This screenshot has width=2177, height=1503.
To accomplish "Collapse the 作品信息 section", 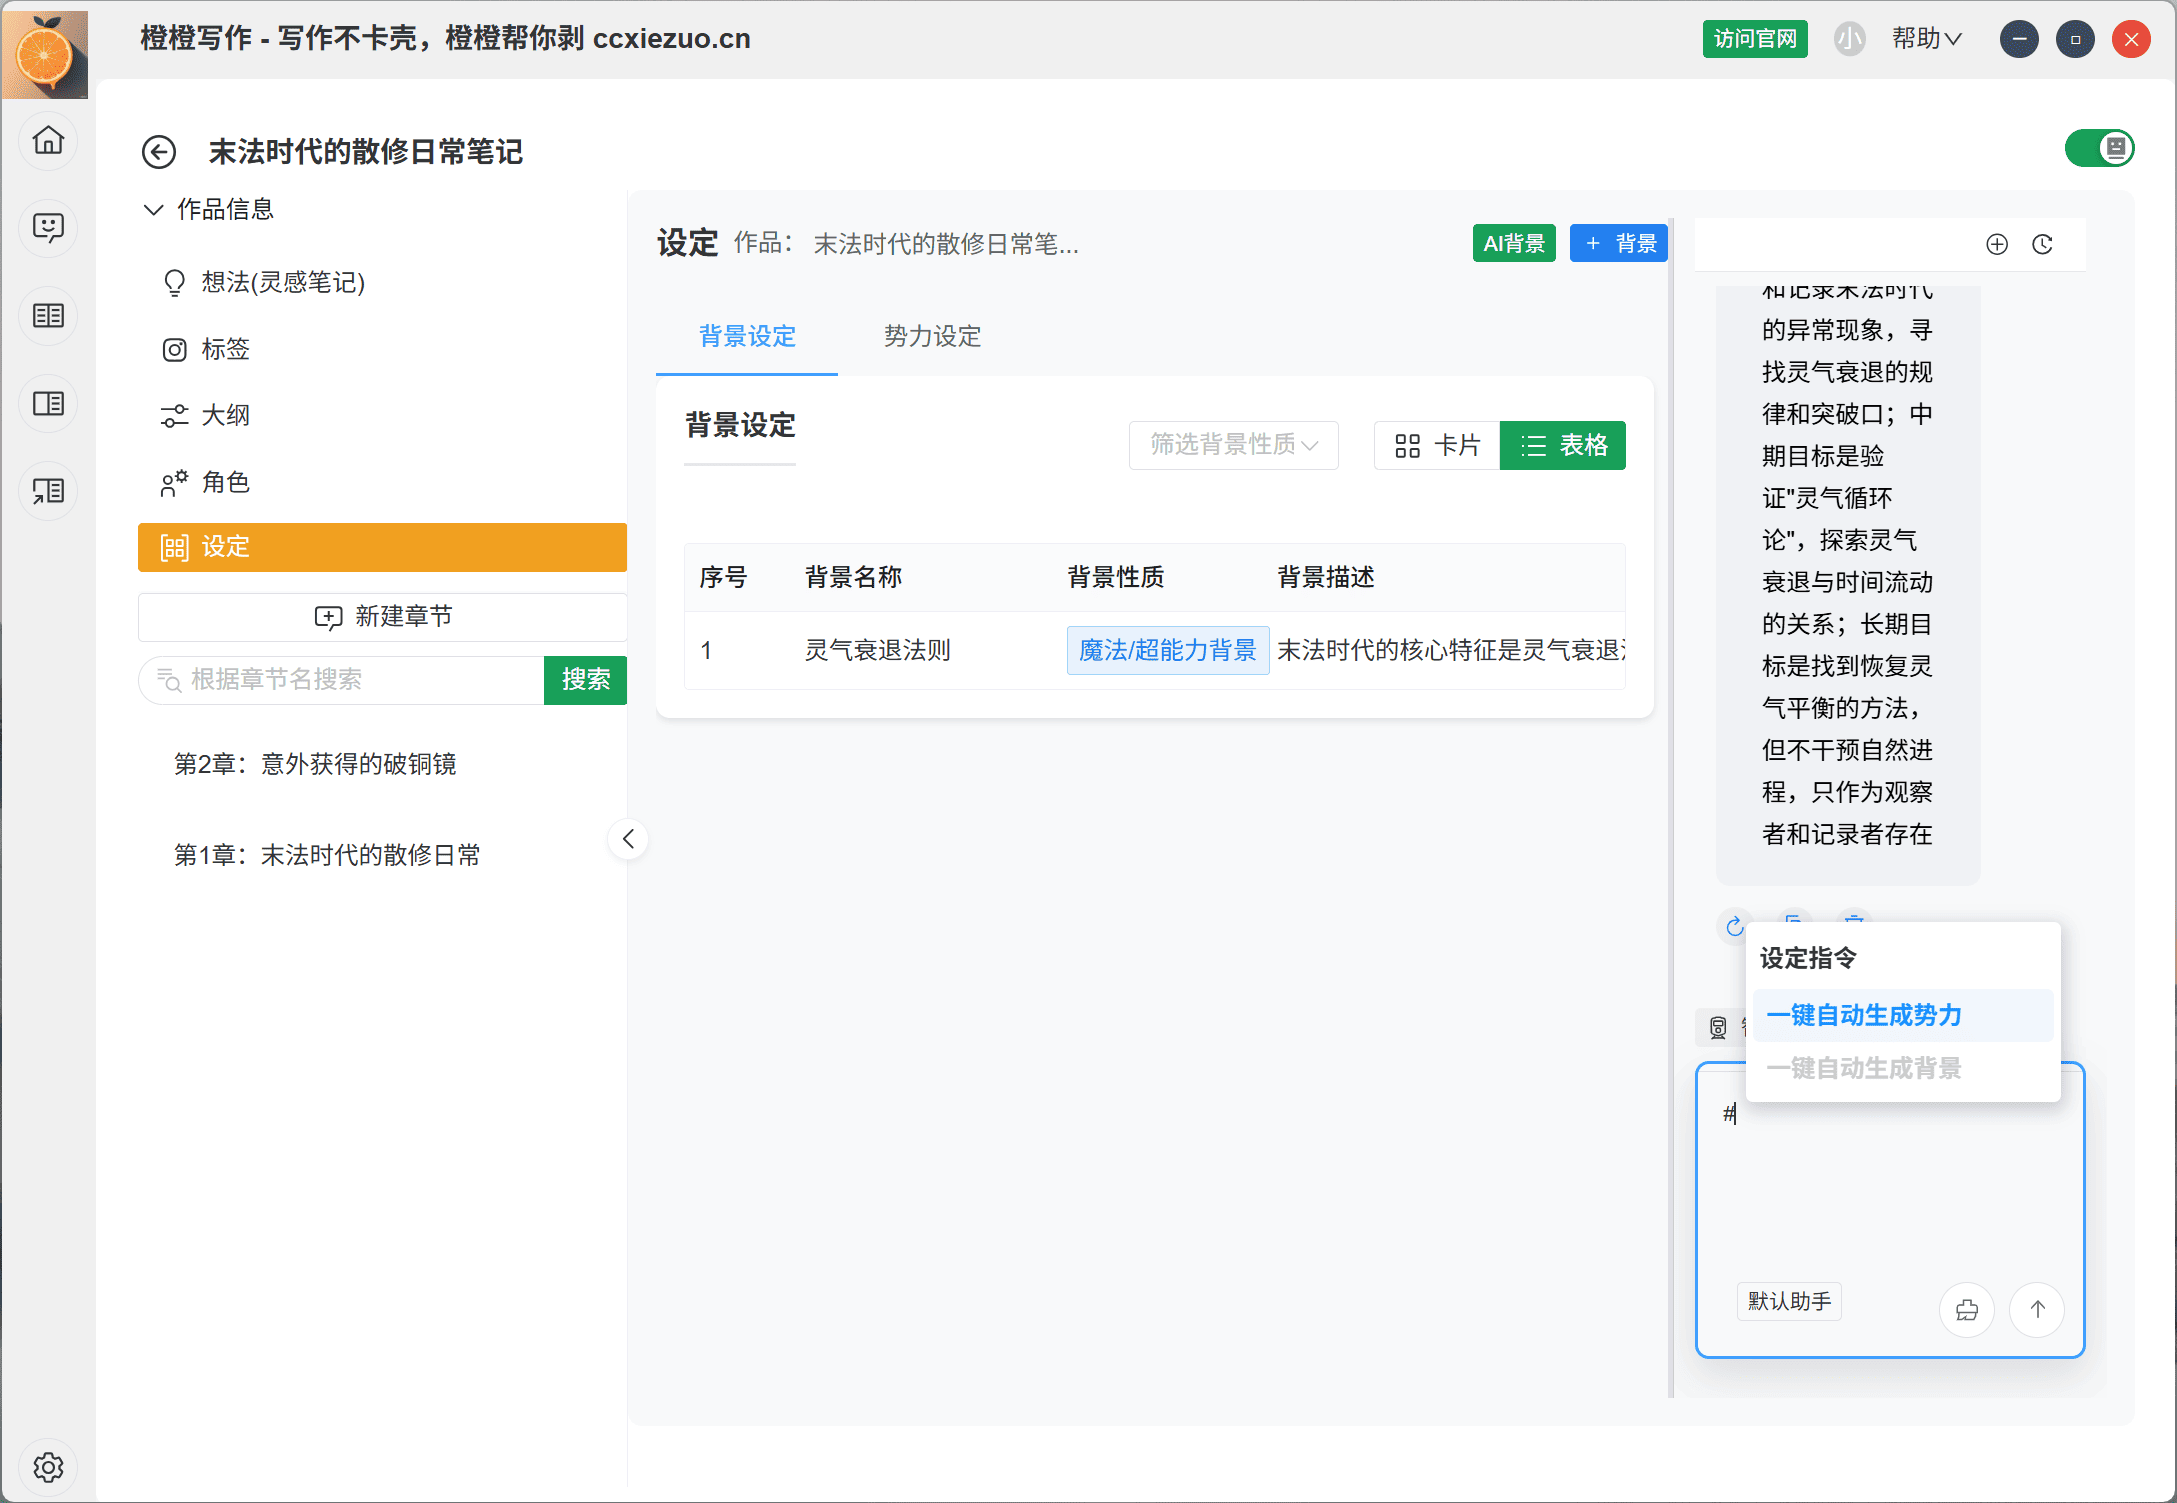I will click(153, 209).
